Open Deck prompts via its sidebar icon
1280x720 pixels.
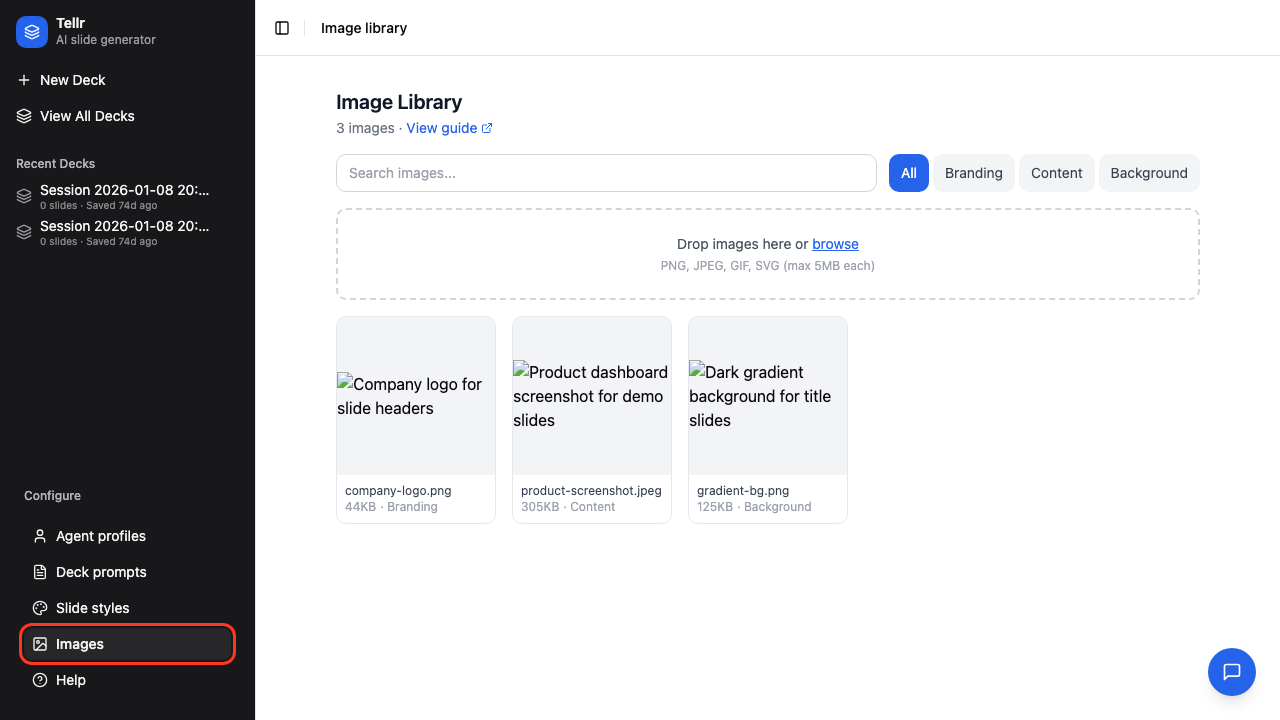pos(39,572)
